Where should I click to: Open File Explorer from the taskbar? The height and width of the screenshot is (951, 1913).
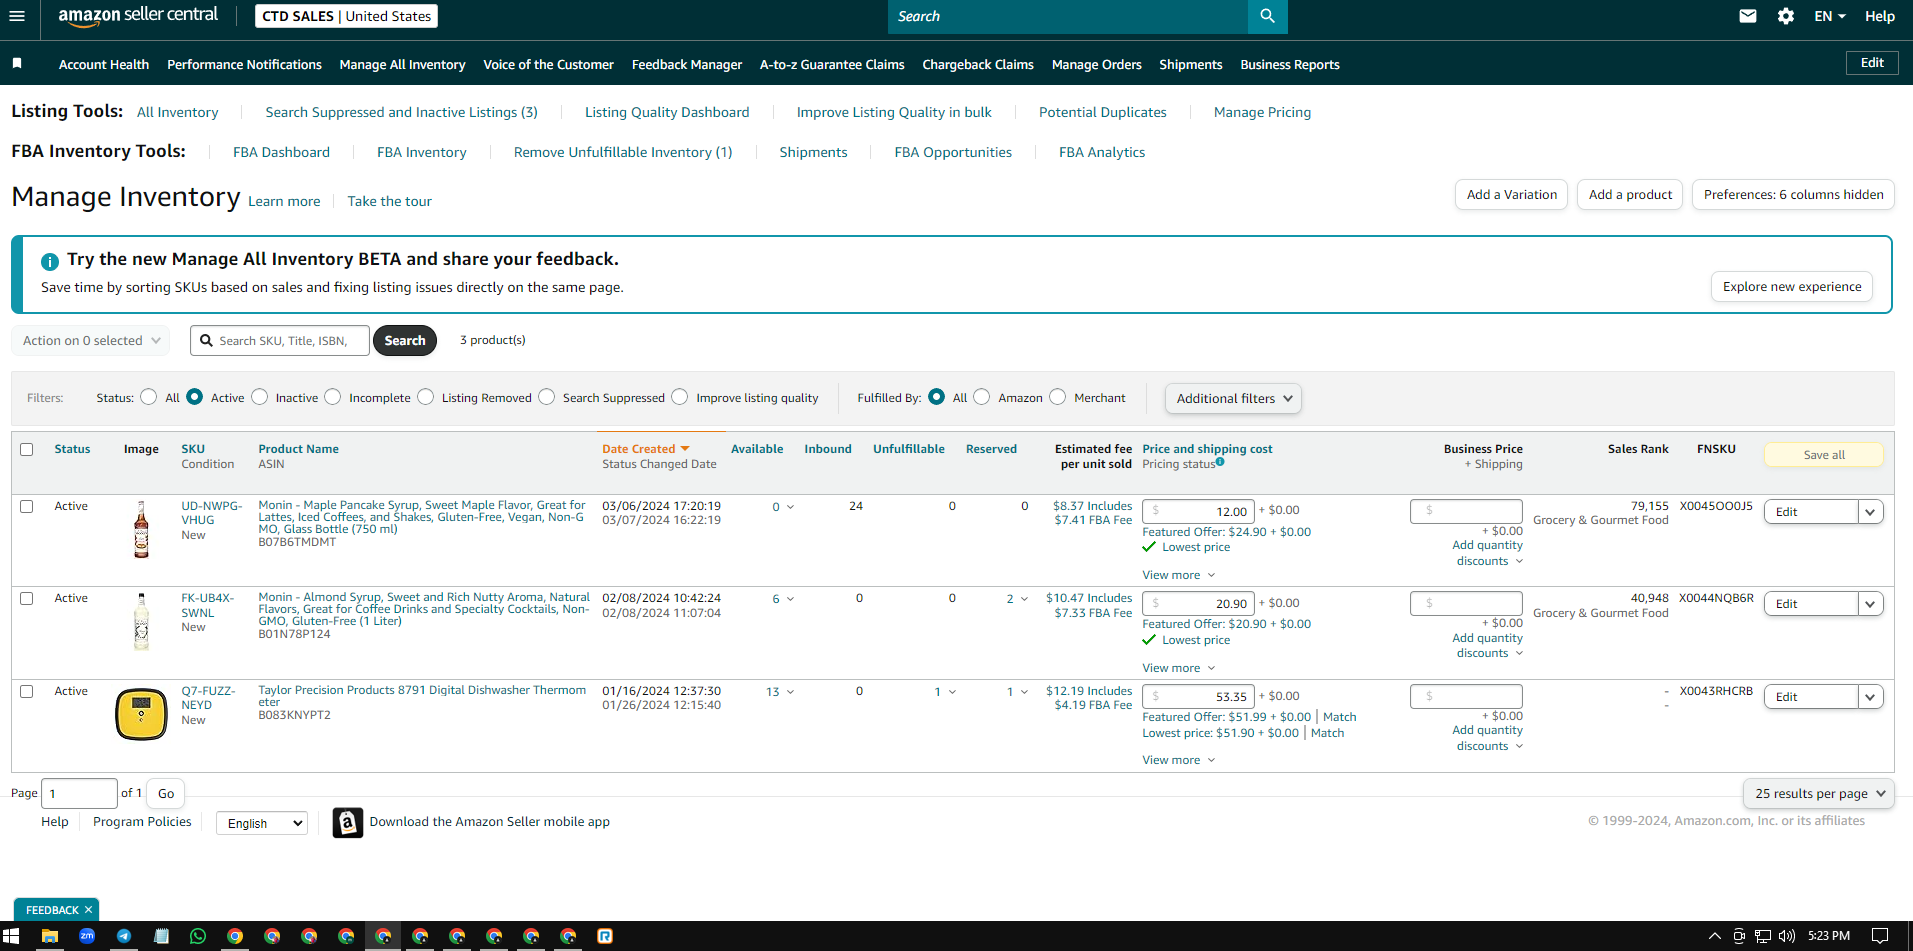tap(49, 936)
